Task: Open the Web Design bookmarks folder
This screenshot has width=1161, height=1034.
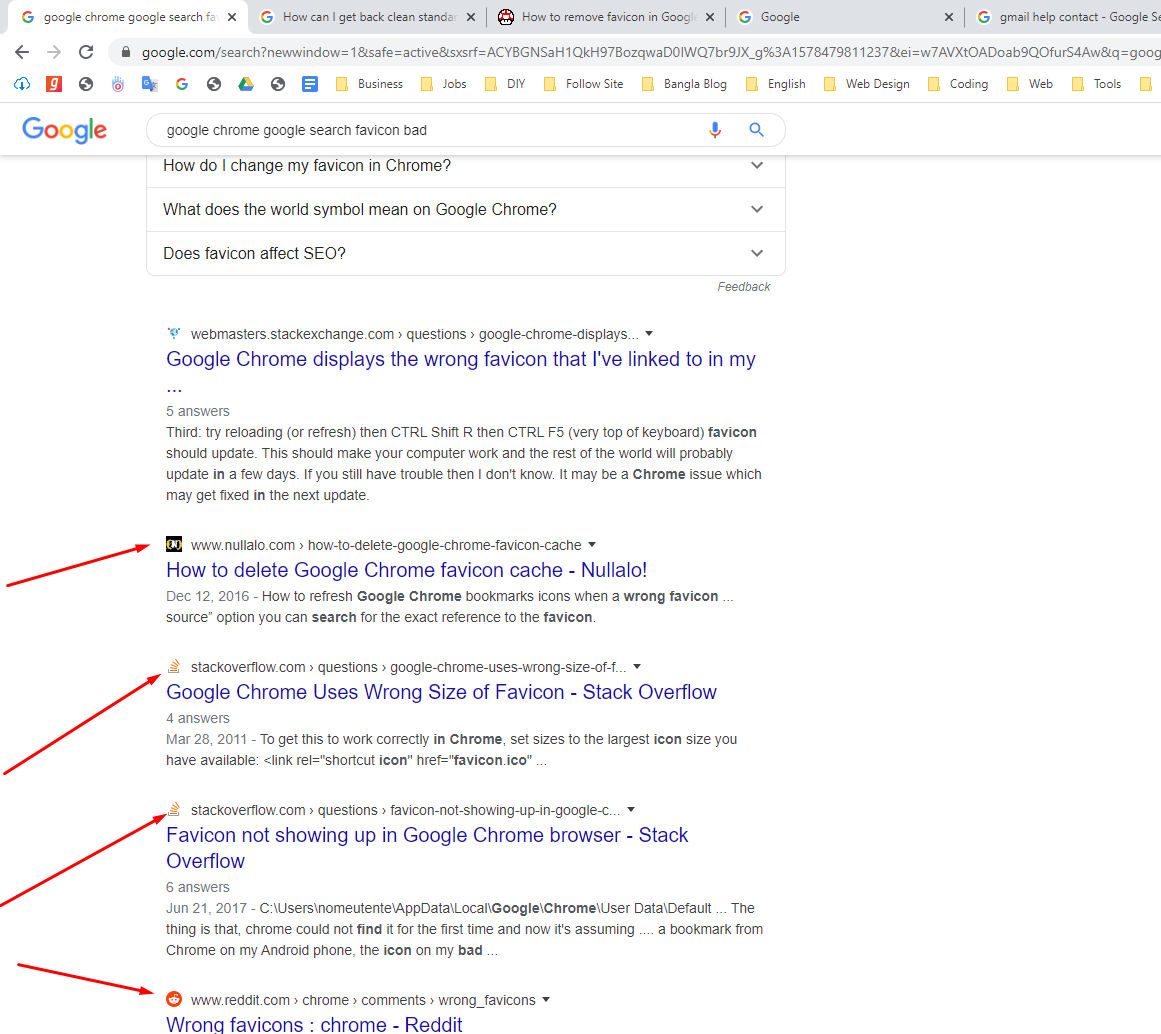Action: pos(866,84)
